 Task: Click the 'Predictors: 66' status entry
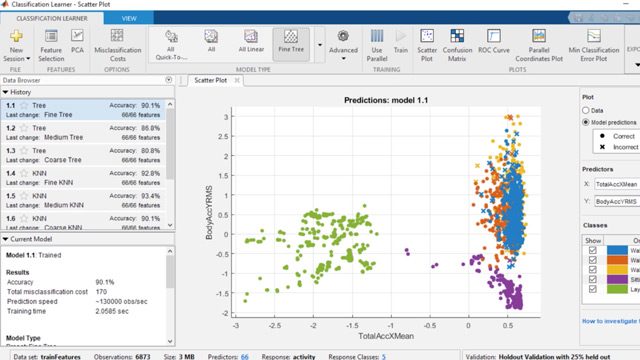(x=228, y=357)
